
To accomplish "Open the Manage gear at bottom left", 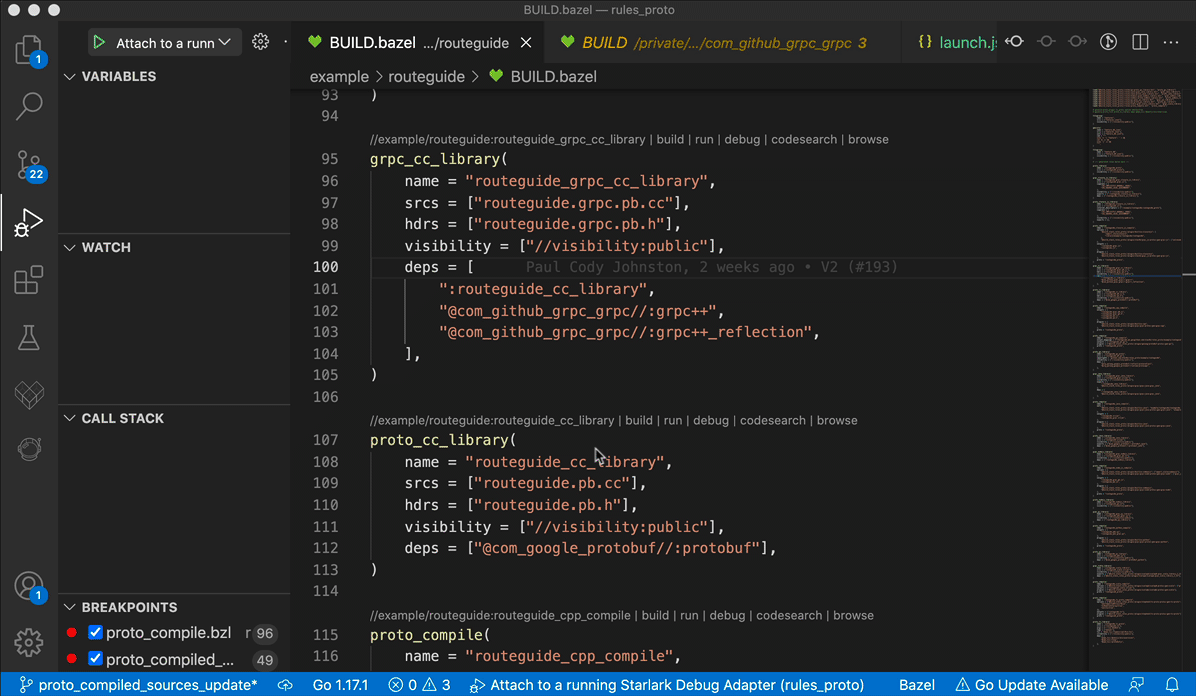I will [x=29, y=643].
